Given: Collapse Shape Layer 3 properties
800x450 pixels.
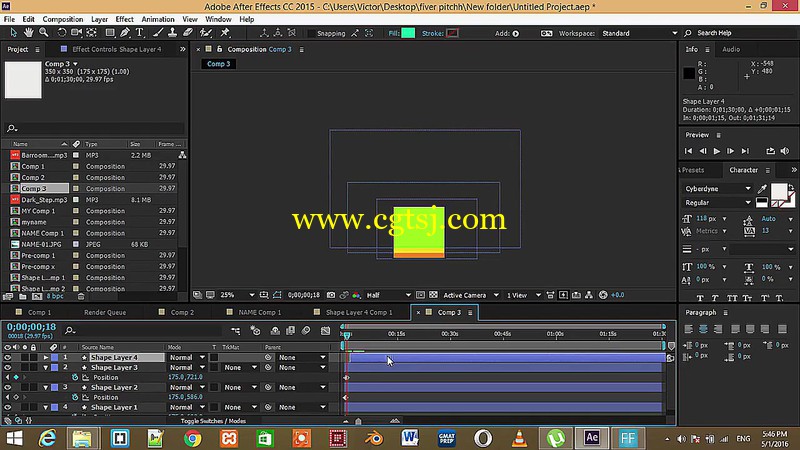Looking at the screenshot, I should coord(45,367).
